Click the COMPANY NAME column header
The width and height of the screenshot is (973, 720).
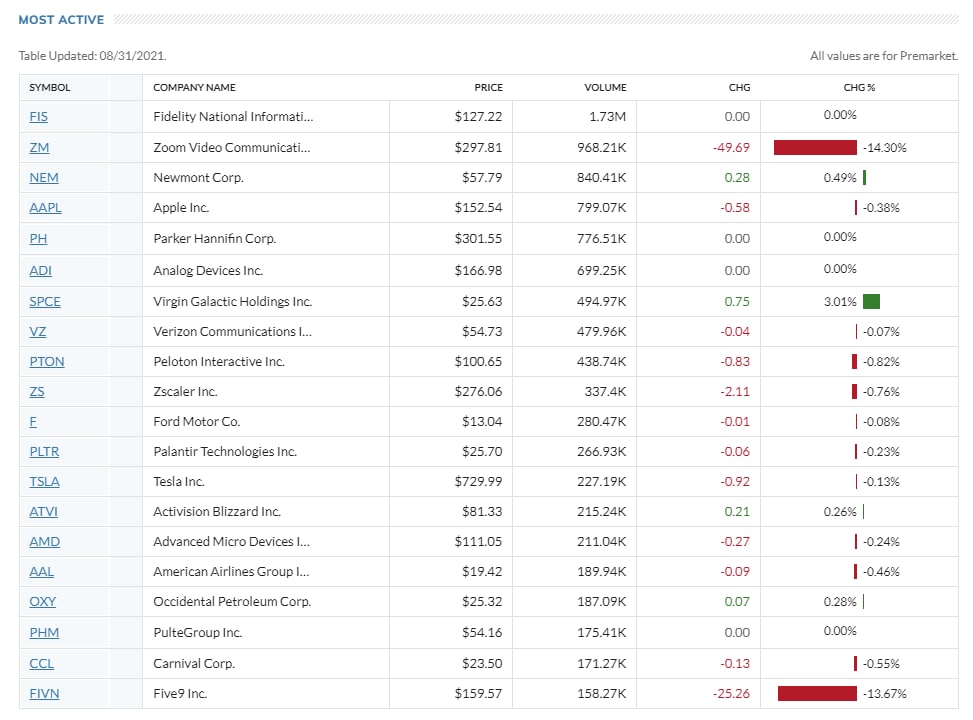[x=194, y=88]
